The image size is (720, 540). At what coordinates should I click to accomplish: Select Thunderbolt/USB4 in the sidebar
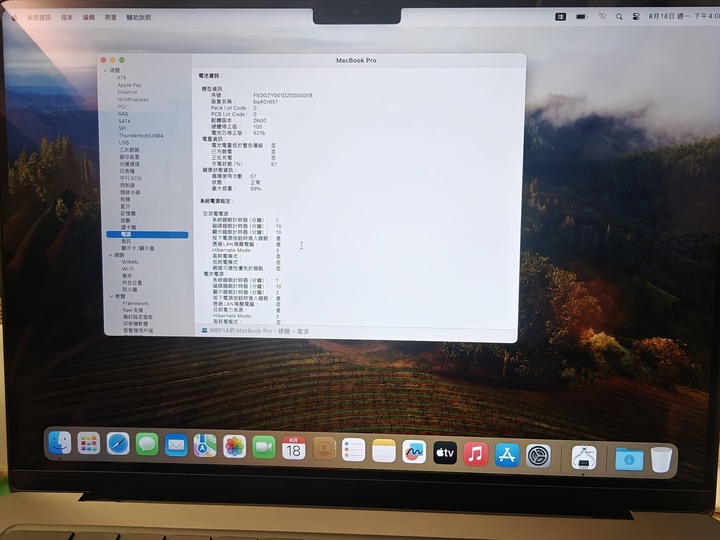point(141,136)
